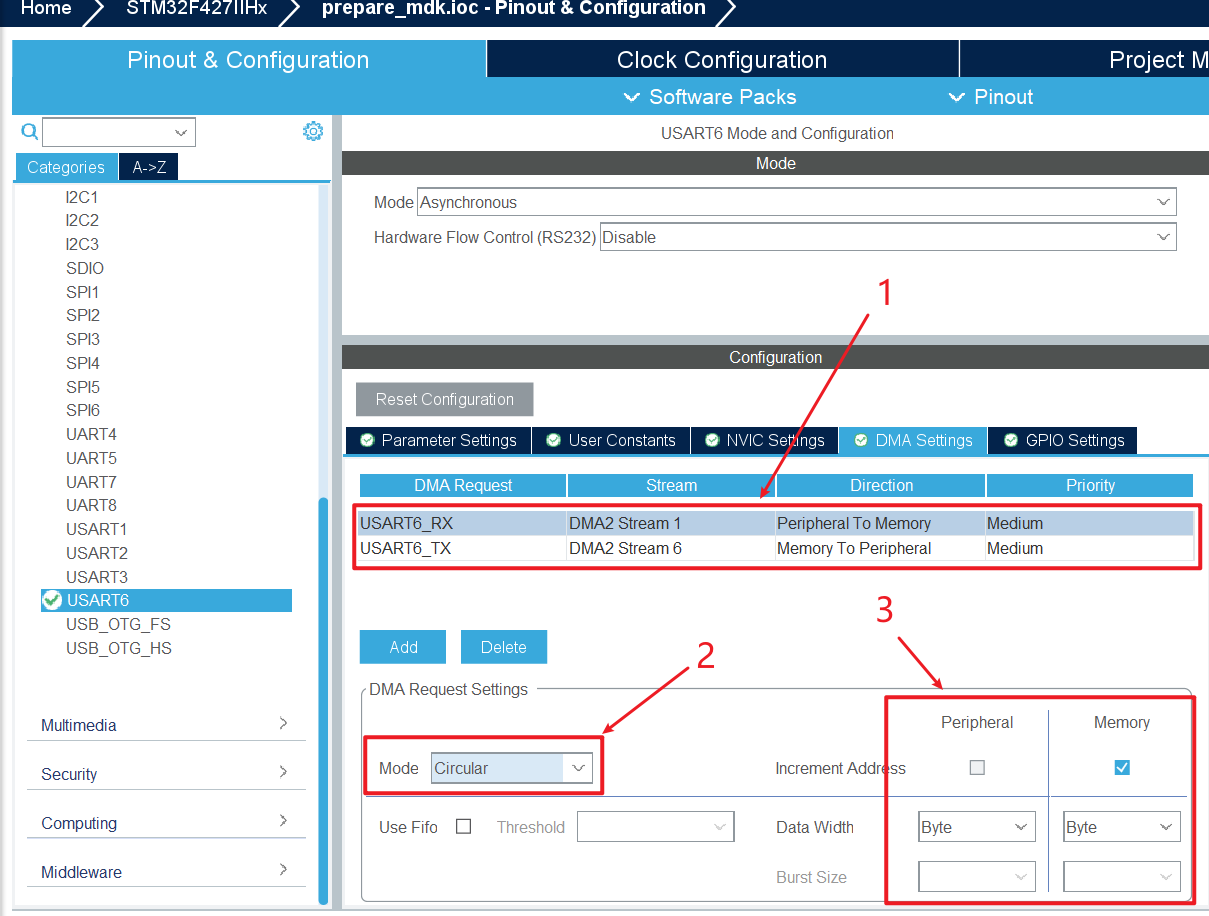Switch to User Constants tab
1209x916 pixels.
(x=611, y=440)
